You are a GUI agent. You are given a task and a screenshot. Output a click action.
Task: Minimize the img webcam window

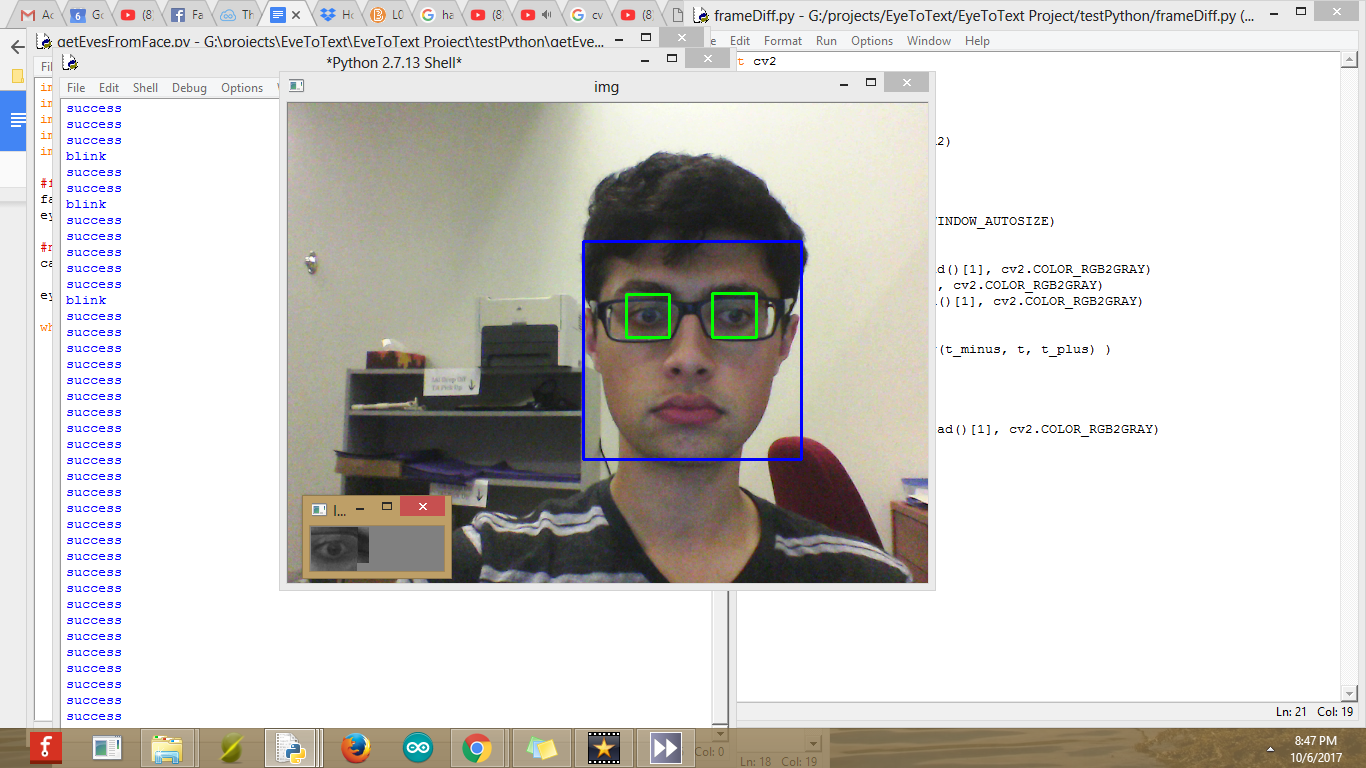[843, 83]
